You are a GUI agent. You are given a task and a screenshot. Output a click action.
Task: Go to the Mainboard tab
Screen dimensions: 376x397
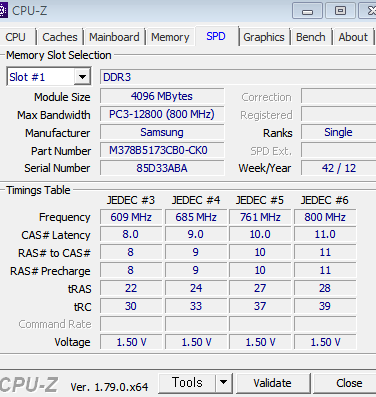click(x=114, y=37)
